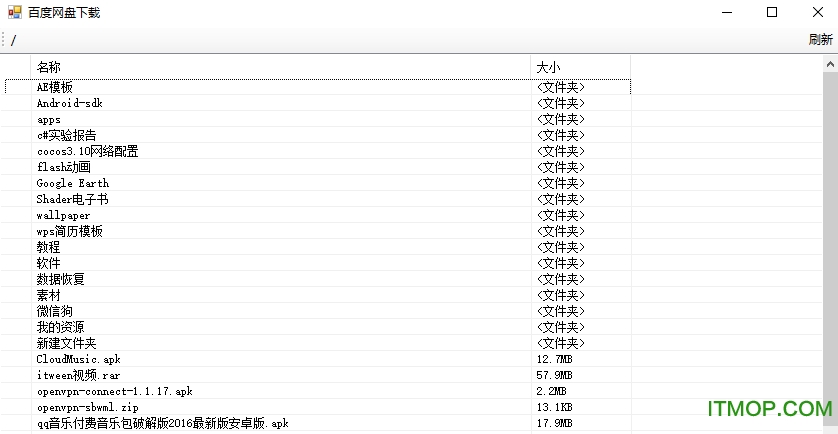Select the Android-sdk folder
The height and width of the screenshot is (434, 838).
click(x=69, y=103)
